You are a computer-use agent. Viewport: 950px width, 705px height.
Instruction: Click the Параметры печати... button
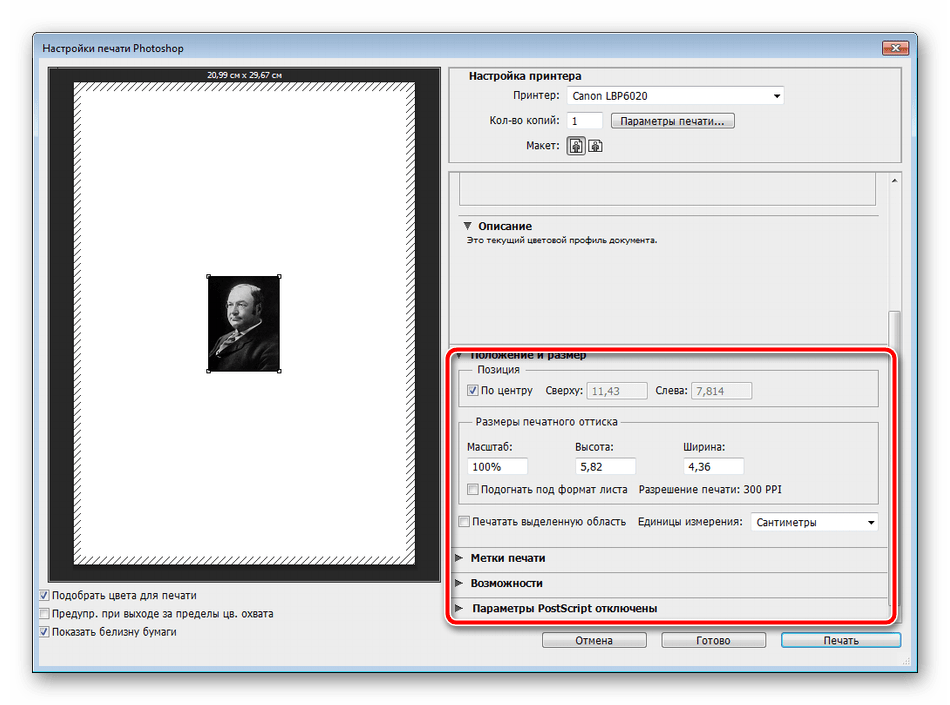(673, 121)
